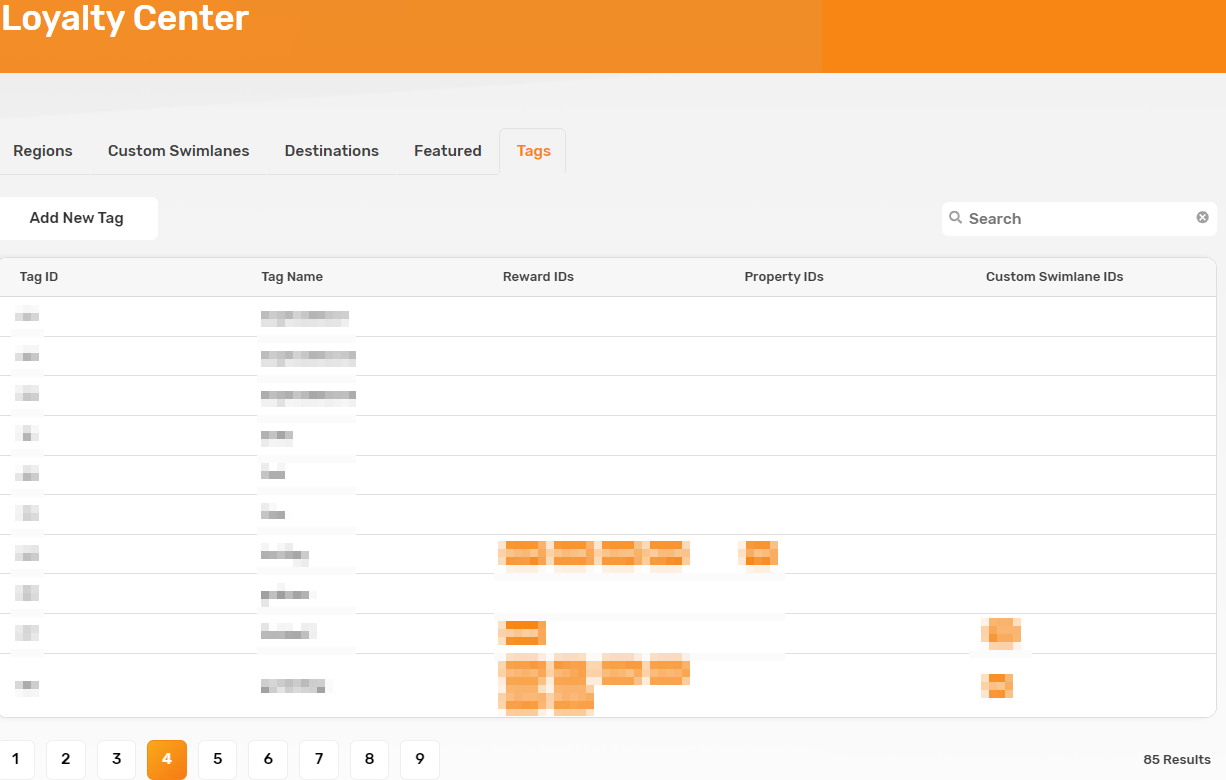Open the Regions tab
1226x780 pixels.
coord(43,151)
